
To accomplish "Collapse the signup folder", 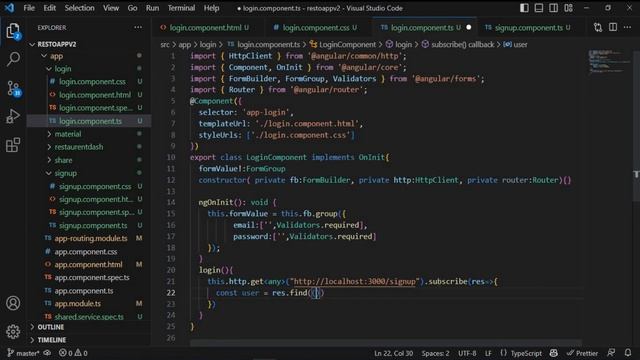I will coord(49,173).
